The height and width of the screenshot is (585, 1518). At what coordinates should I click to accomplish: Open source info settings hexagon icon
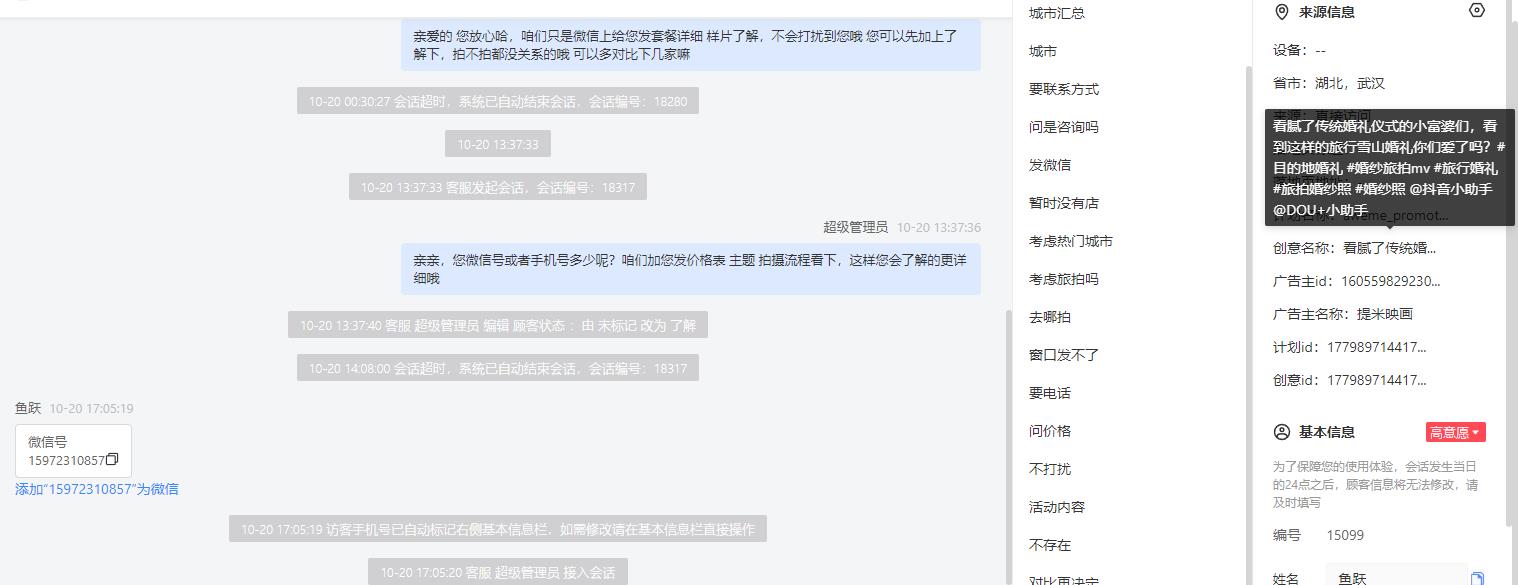(x=1477, y=10)
